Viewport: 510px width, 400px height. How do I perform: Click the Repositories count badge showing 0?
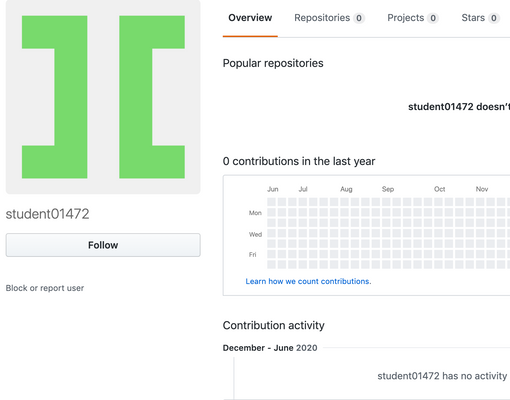click(x=359, y=18)
